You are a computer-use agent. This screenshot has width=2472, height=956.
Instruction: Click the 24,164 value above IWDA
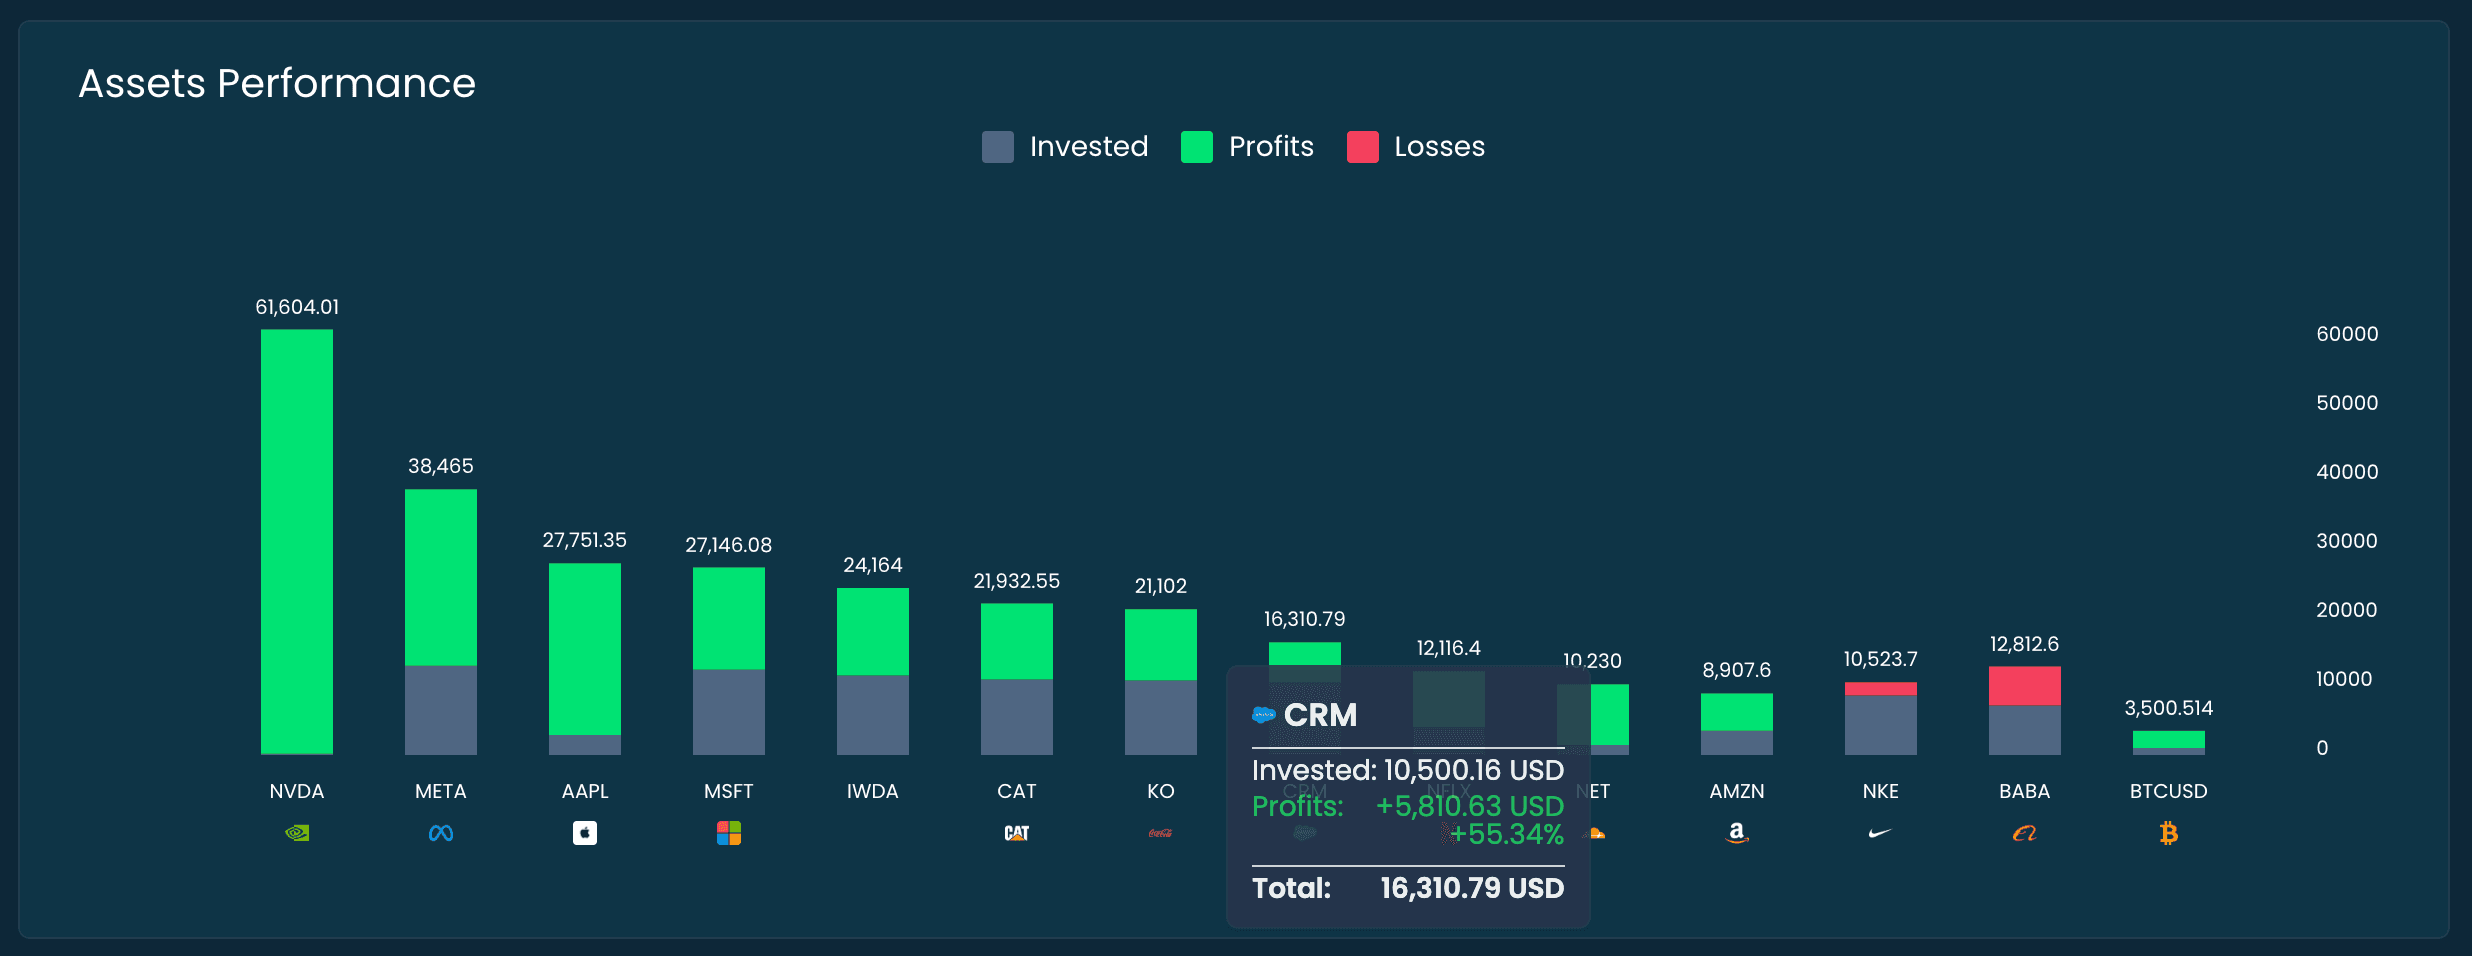[x=873, y=565]
